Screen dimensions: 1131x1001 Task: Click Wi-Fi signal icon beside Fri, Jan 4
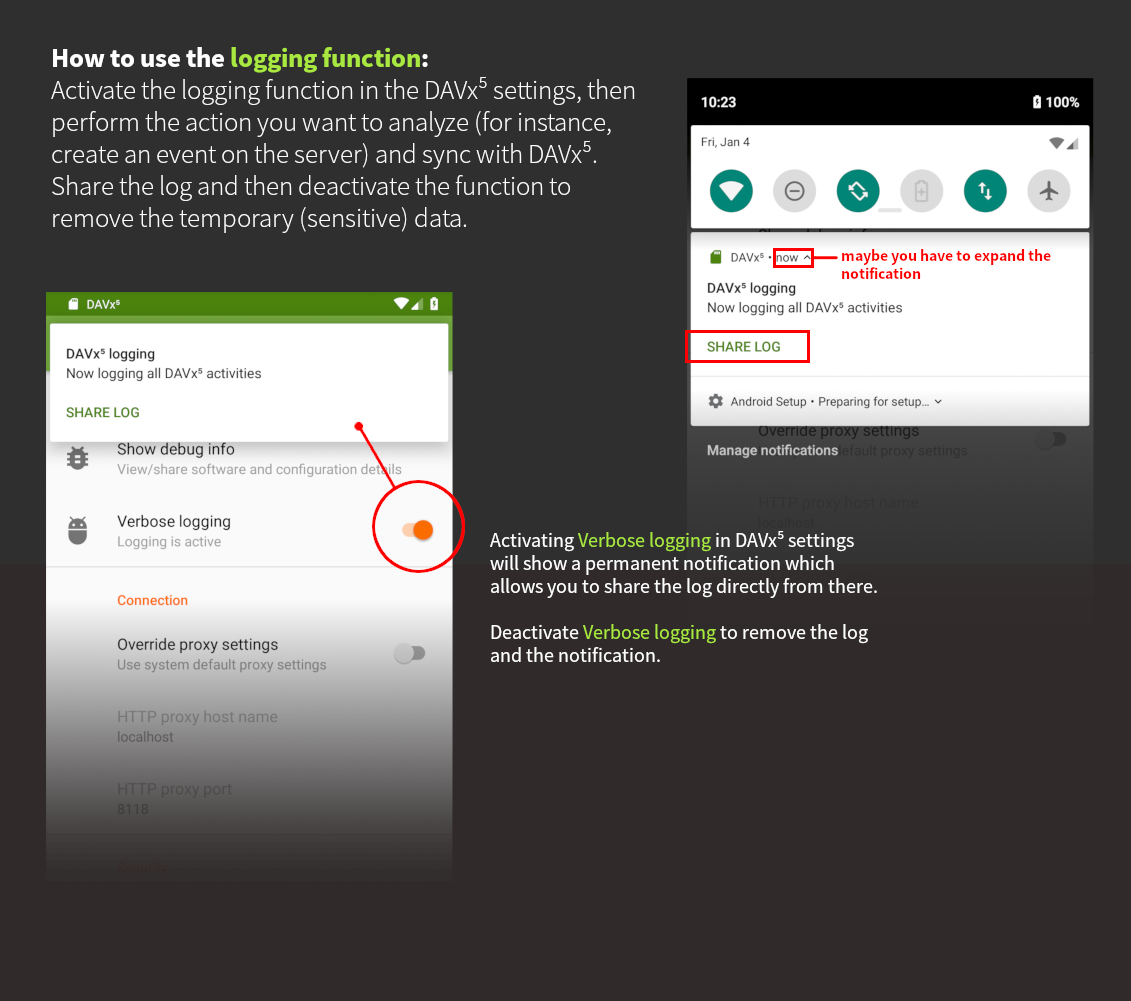(x=1056, y=143)
